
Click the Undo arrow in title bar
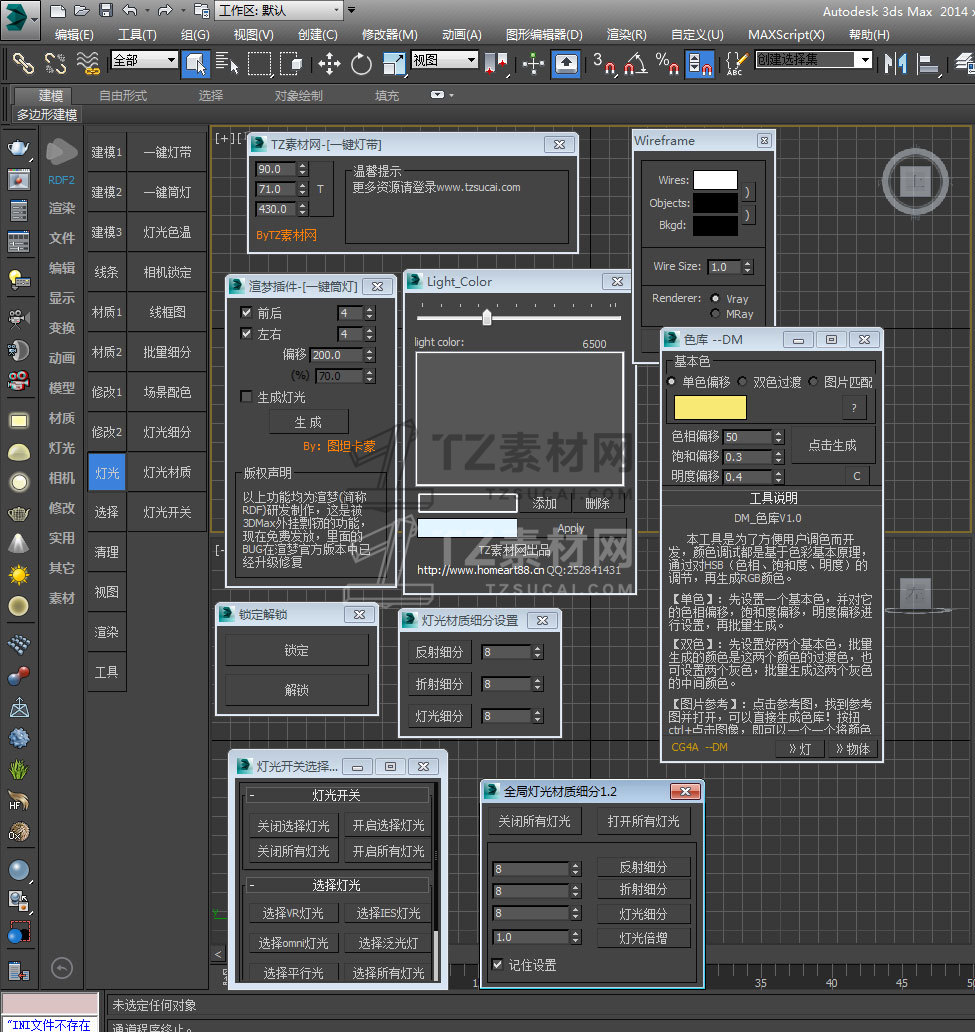[130, 10]
